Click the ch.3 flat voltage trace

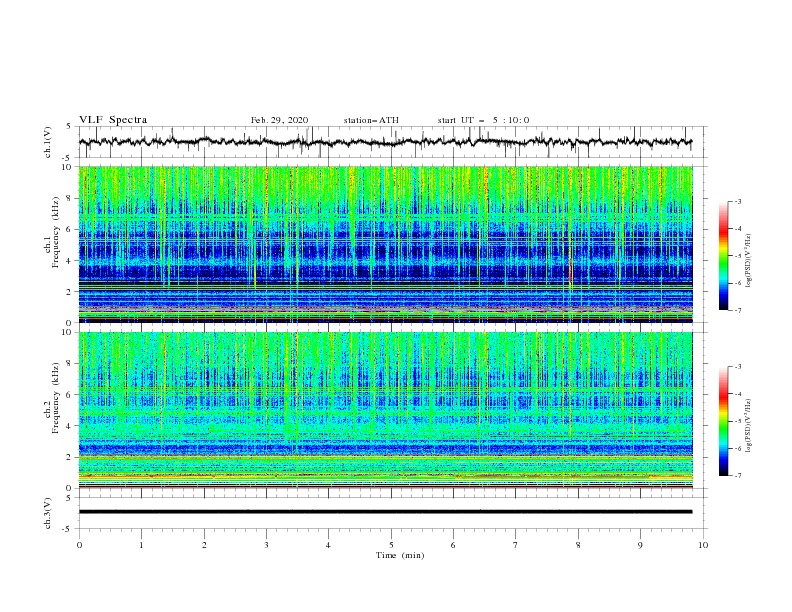[385, 512]
